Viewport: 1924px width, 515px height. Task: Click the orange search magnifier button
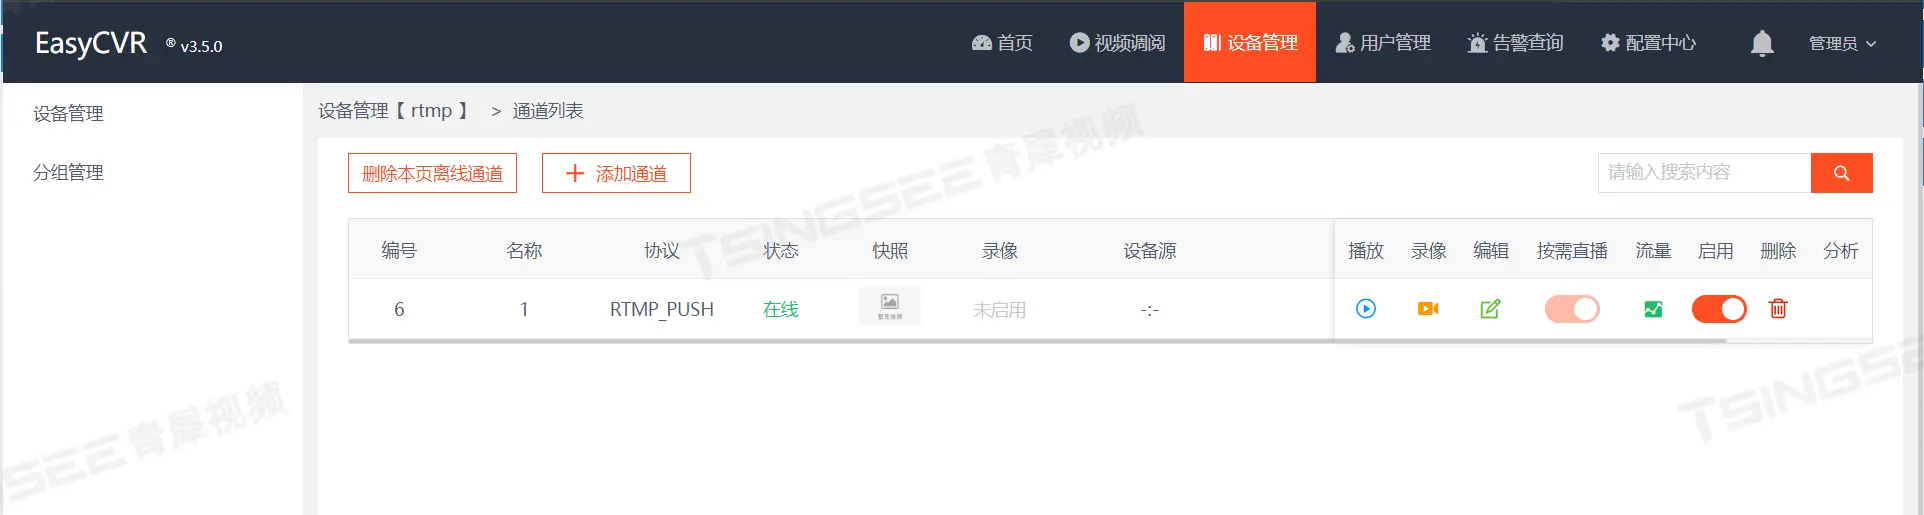[1841, 173]
